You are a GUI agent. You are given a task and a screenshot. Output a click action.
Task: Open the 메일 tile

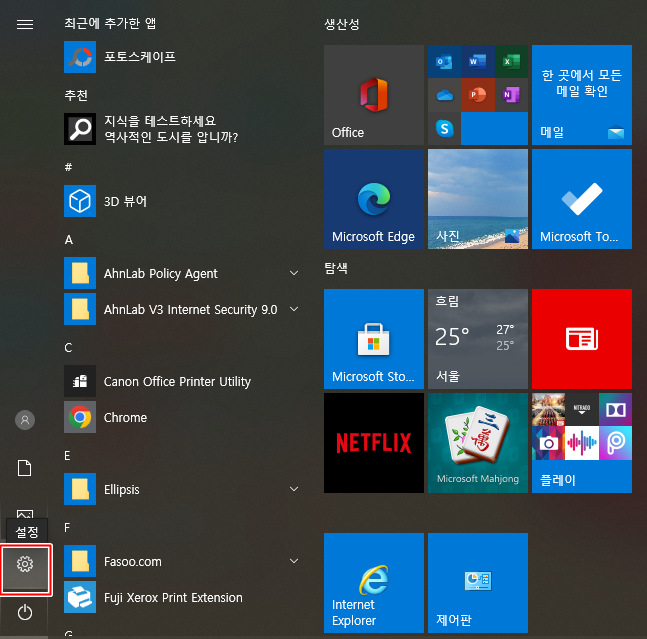click(x=582, y=95)
